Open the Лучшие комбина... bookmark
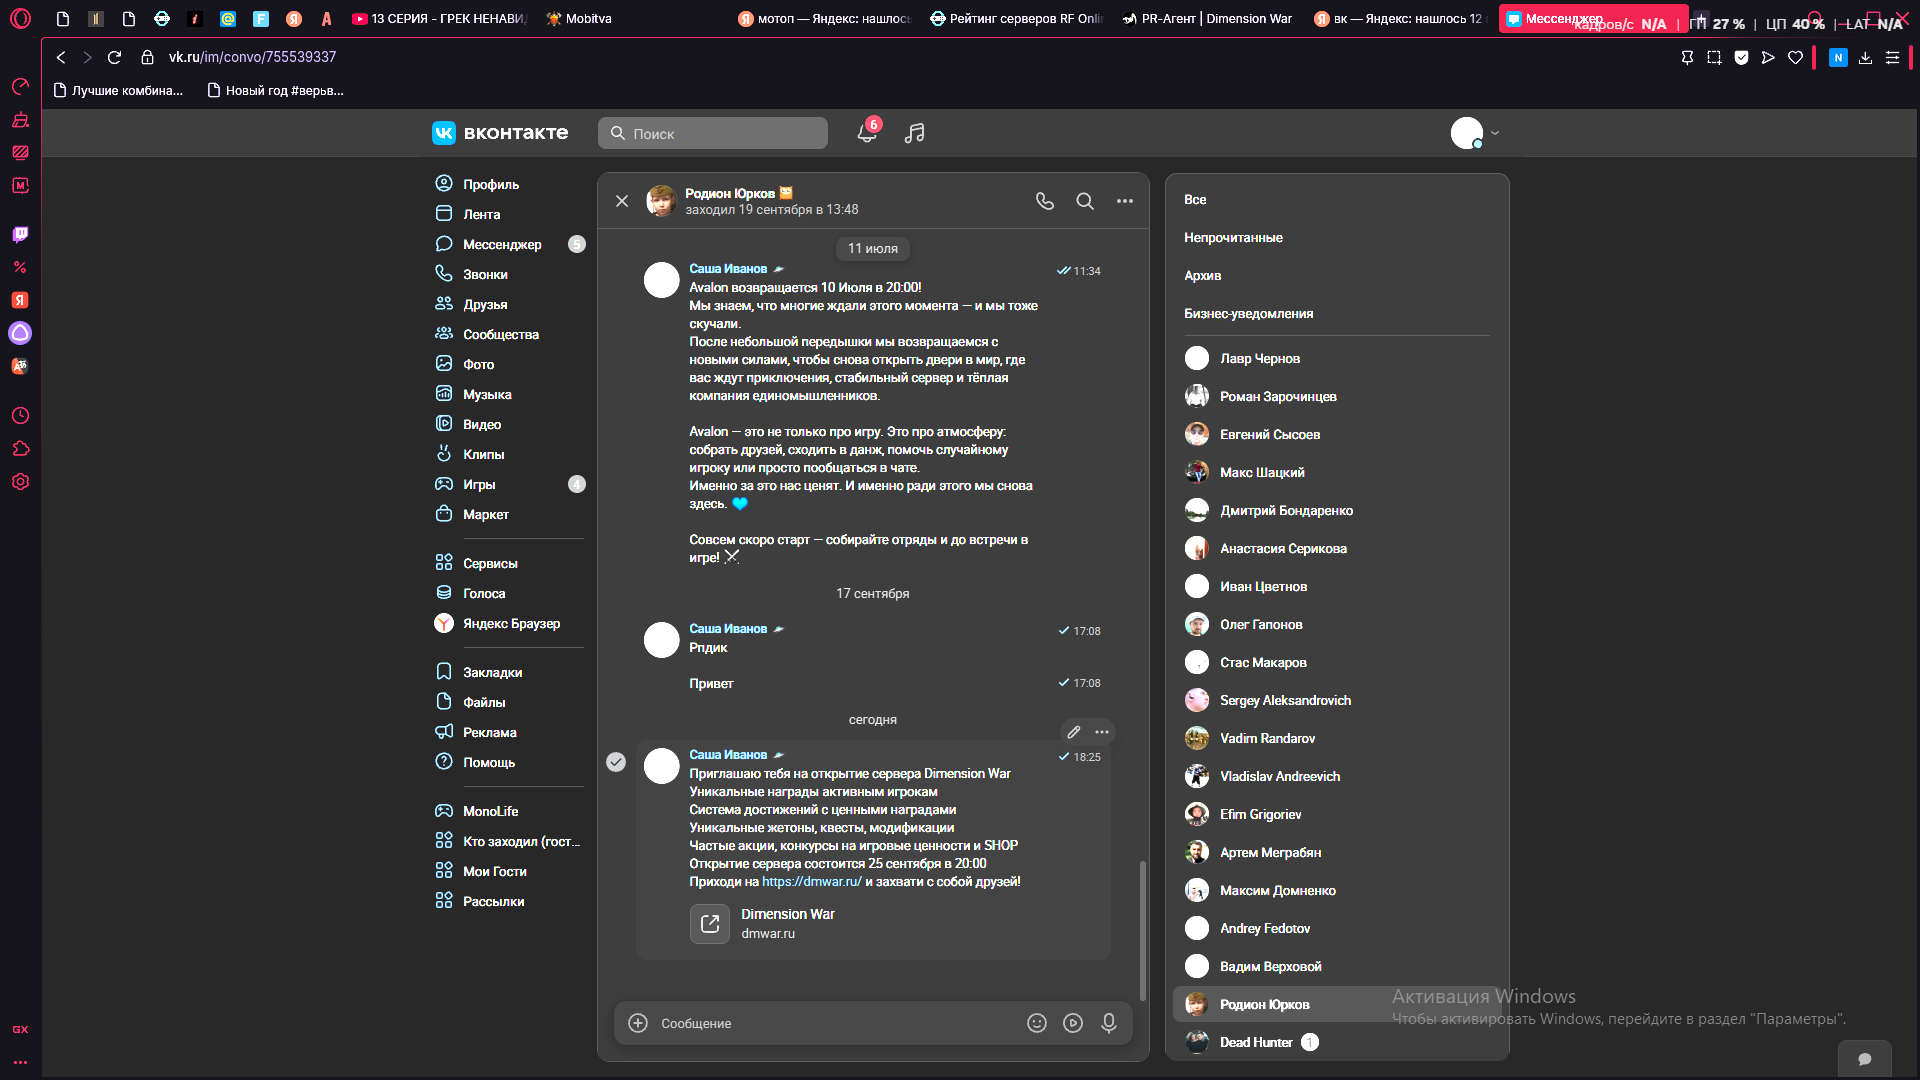 click(x=118, y=90)
